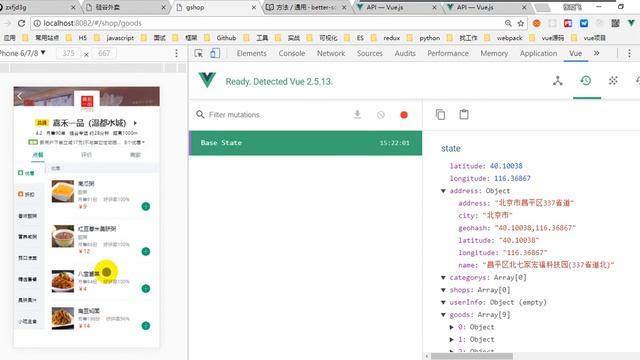Viewport: 640px width, 360px height.
Task: Switch to the Network tab
Action: coord(331,53)
